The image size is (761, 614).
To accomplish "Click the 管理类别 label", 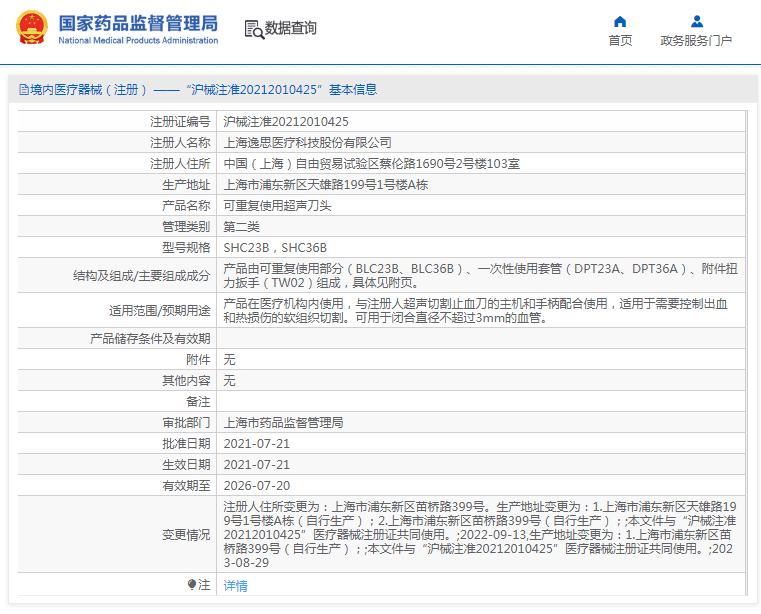I will [186, 227].
